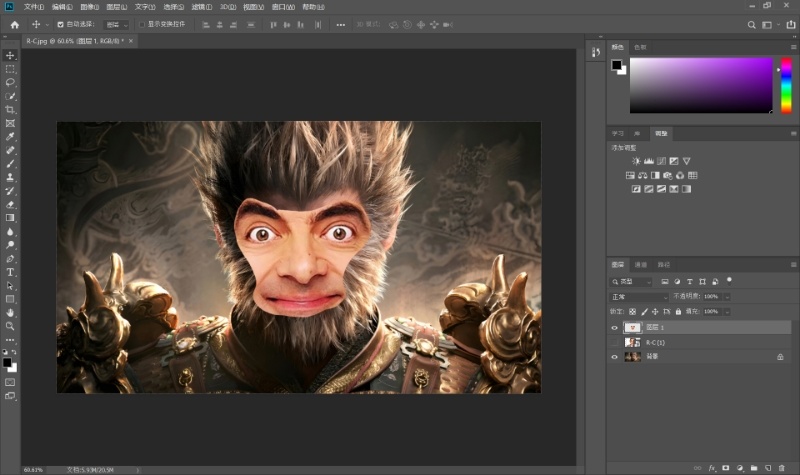Toggle the 自动选择 checkbox
This screenshot has width=800, height=475.
tap(60, 24)
